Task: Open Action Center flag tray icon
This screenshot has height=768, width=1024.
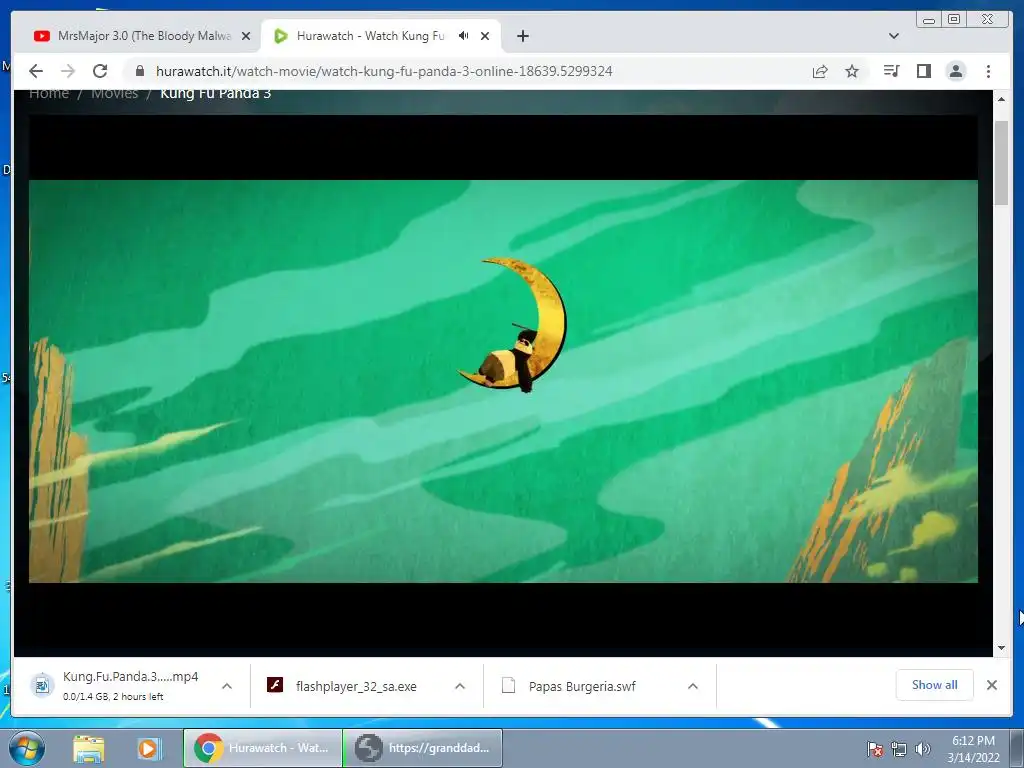Action: point(874,749)
